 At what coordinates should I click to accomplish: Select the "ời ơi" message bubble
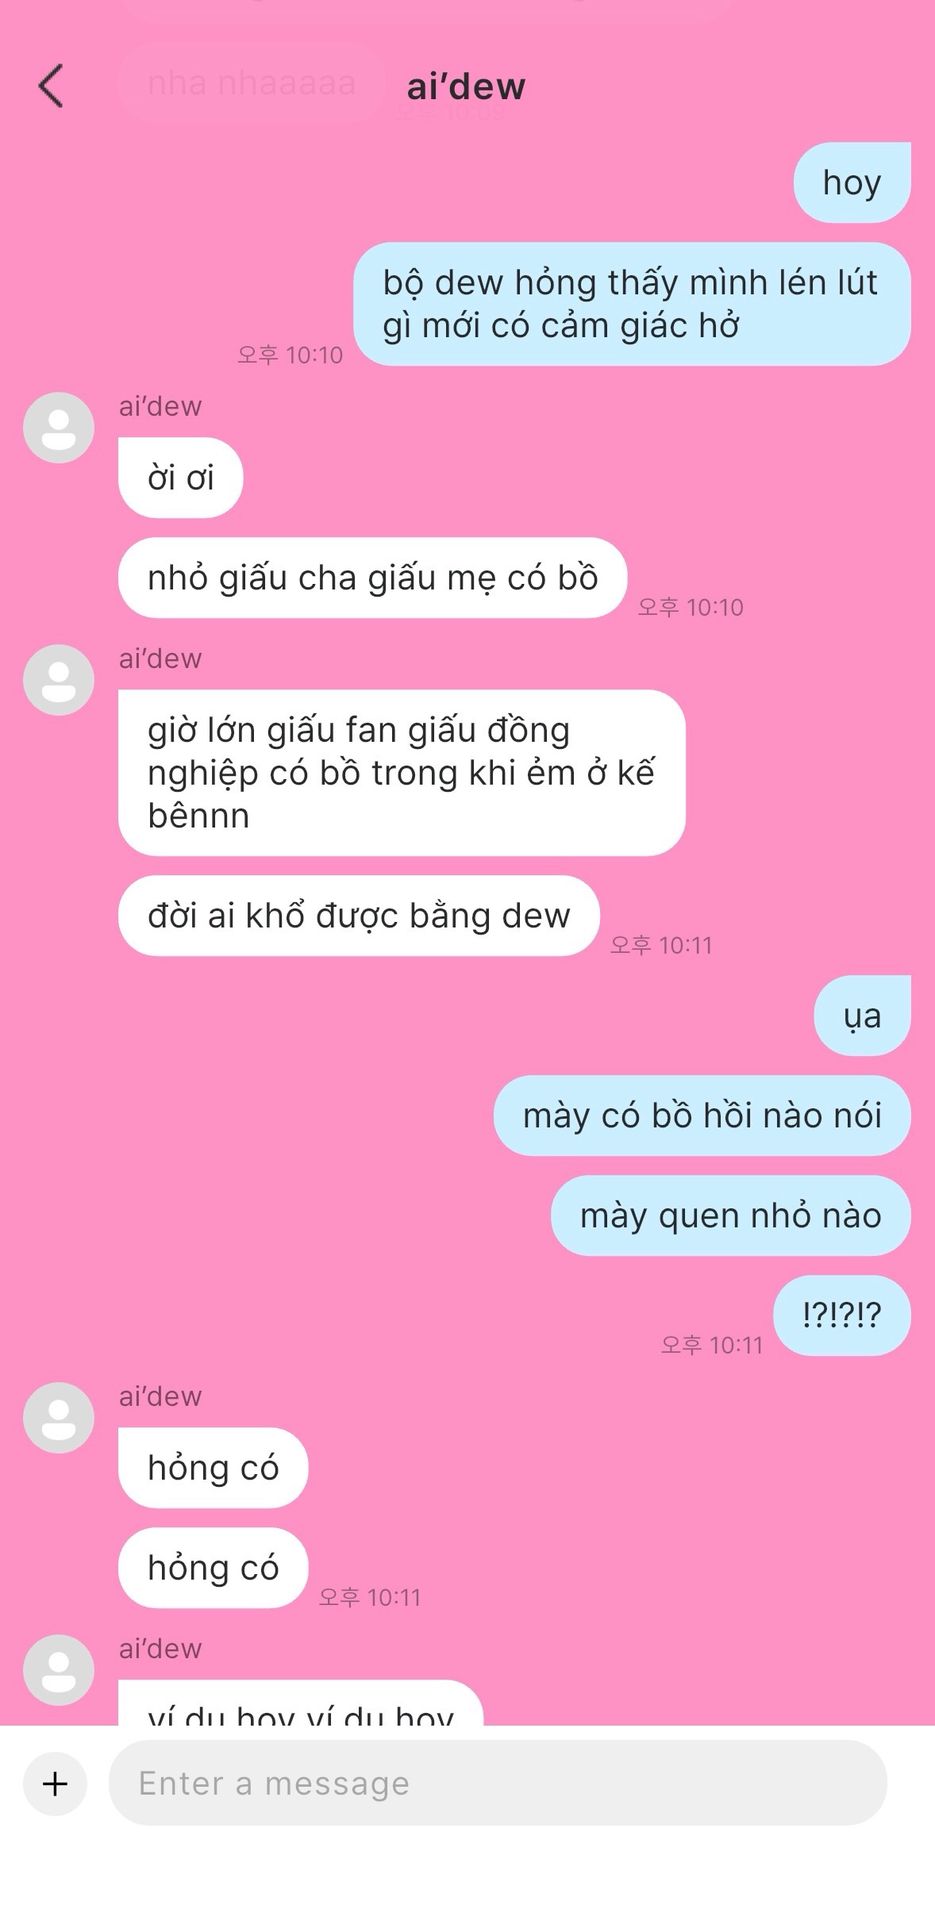[x=181, y=477]
